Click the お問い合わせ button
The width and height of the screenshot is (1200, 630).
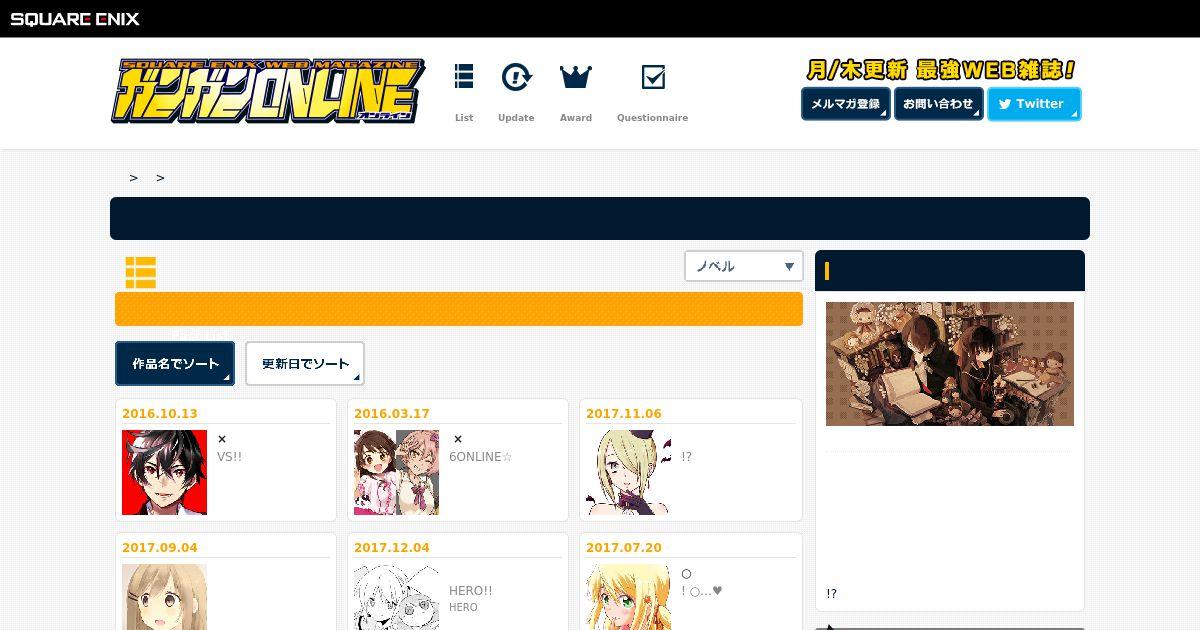(939, 104)
